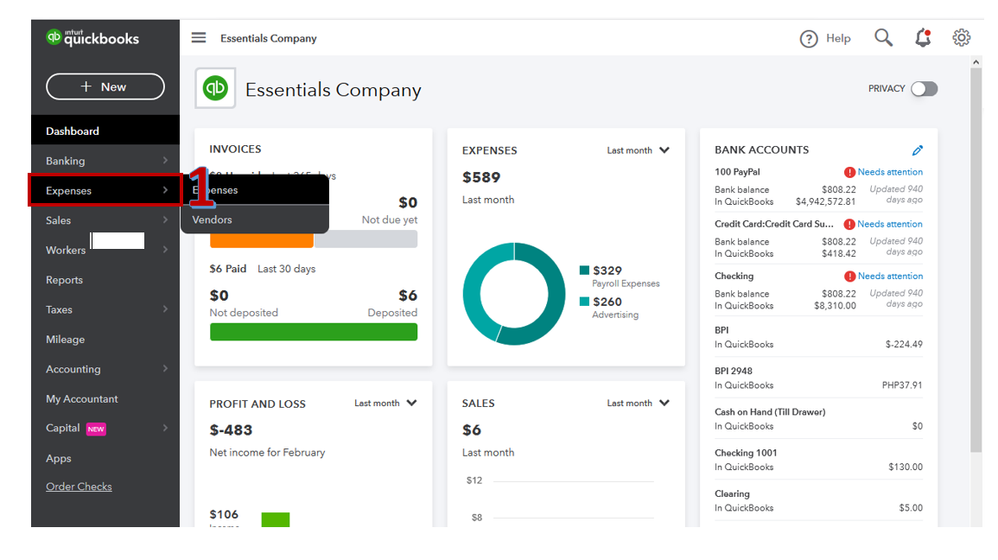Click BPI account balance $-224.49
The image size is (998, 560).
[904, 344]
